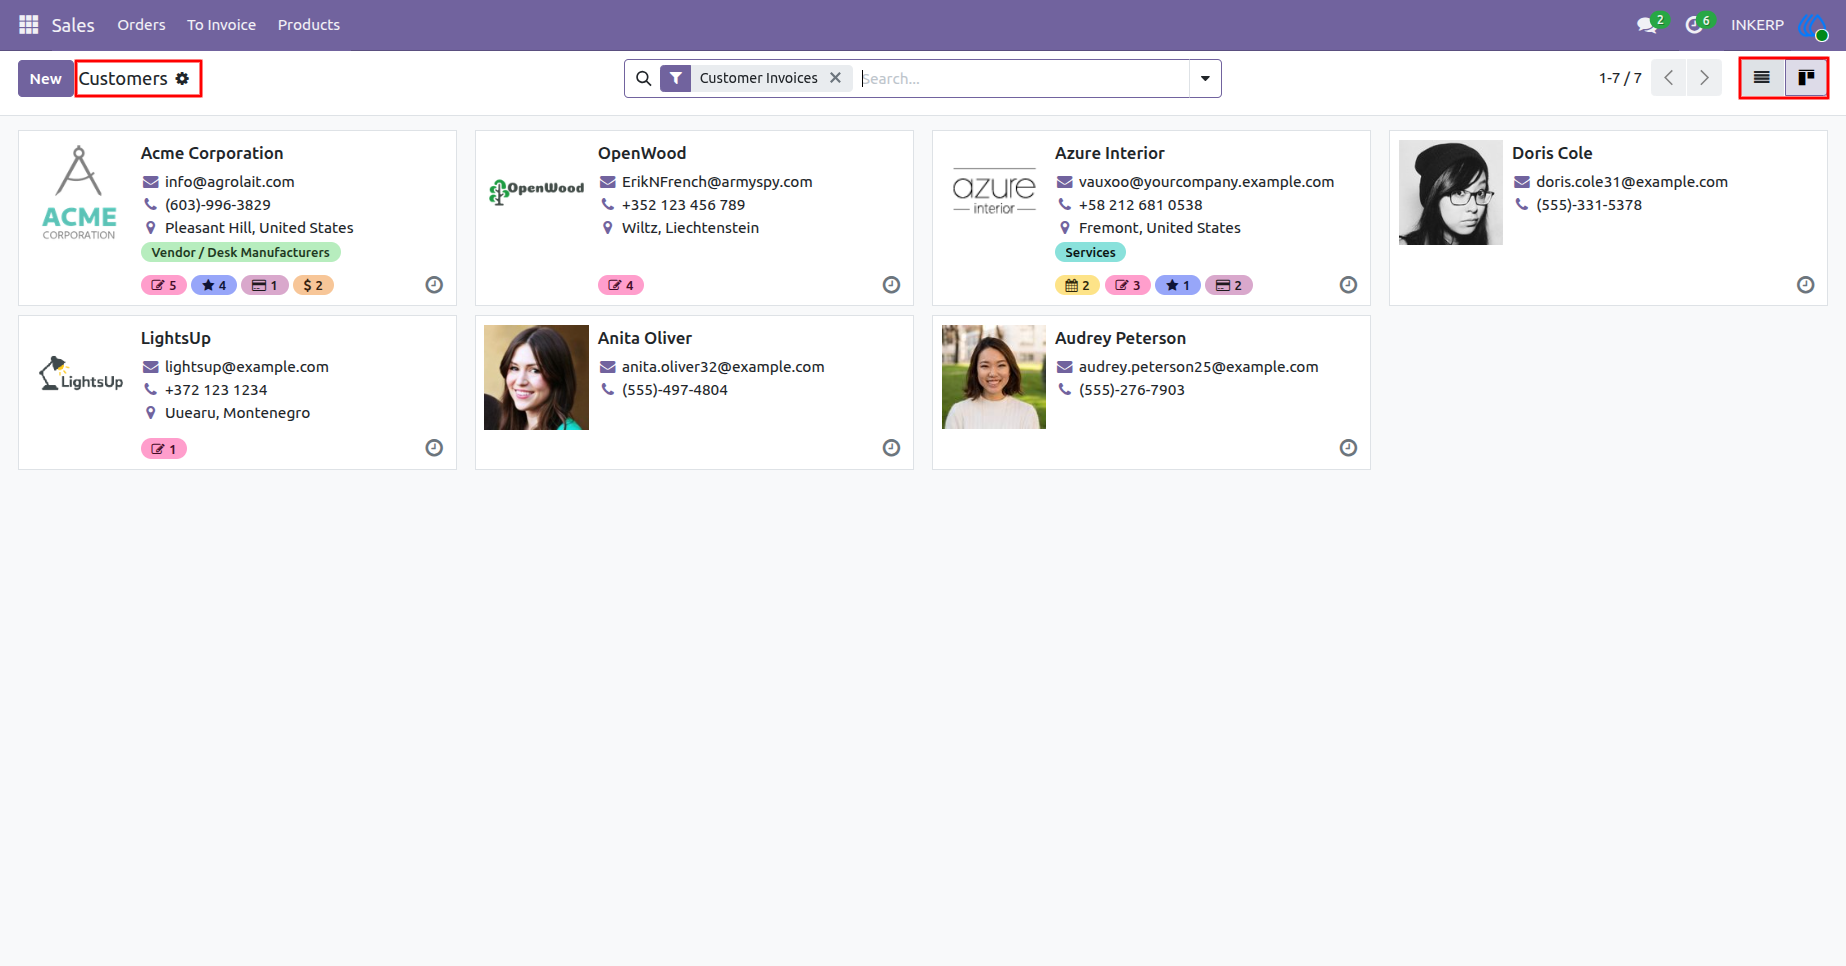Click the INKERP company name
1846x966 pixels.
[x=1757, y=25]
